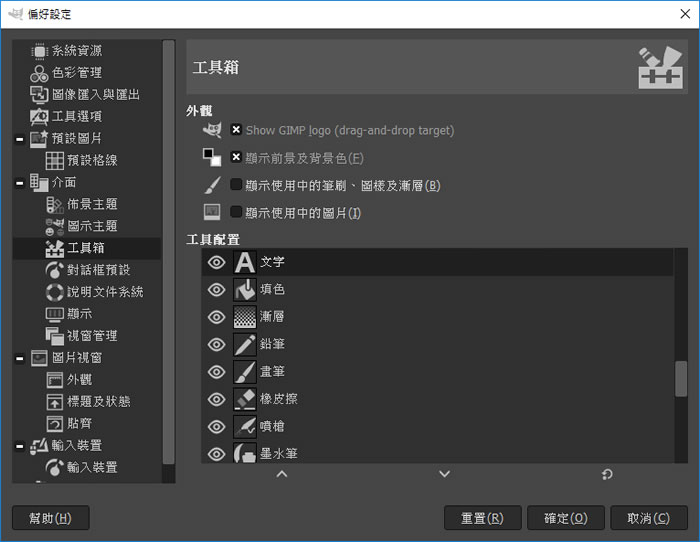Click the 圖像匯入與匯出 icon

click(39, 95)
